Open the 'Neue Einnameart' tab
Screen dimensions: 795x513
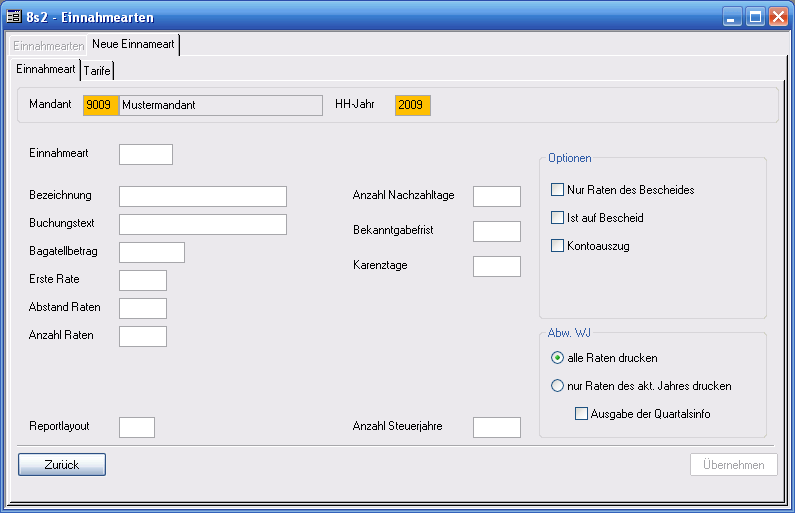pyautogui.click(x=133, y=45)
